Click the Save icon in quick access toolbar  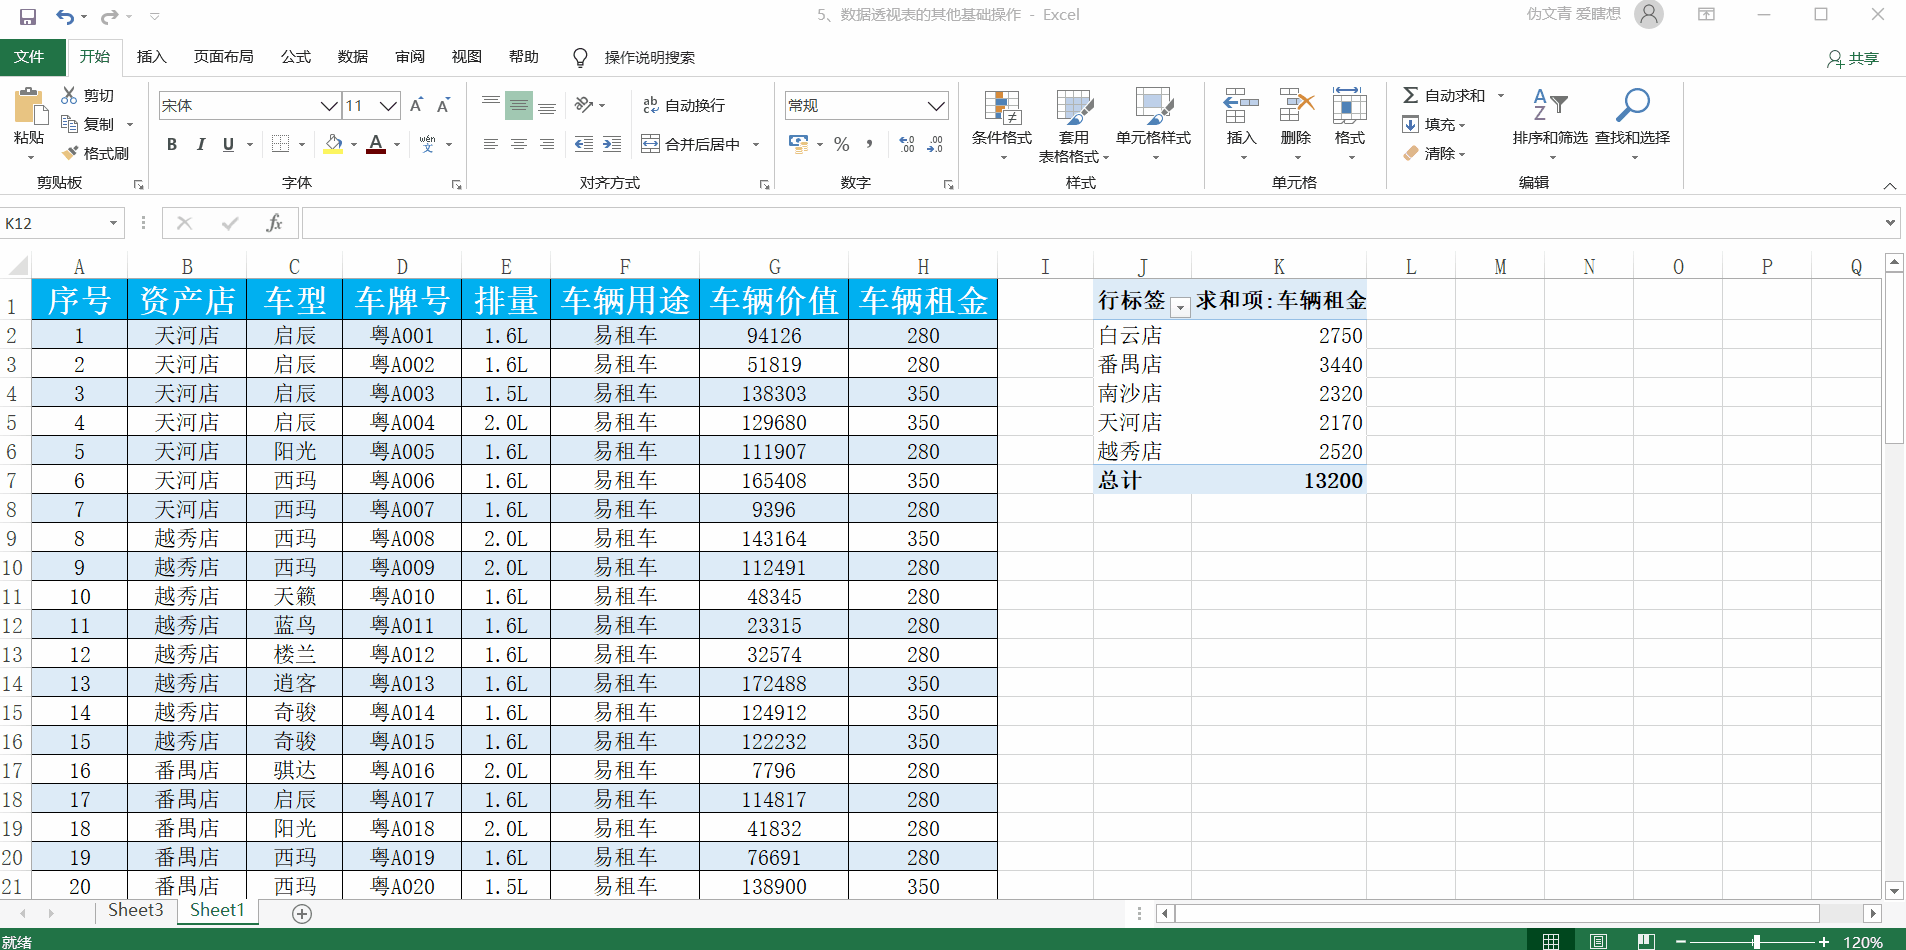click(28, 16)
